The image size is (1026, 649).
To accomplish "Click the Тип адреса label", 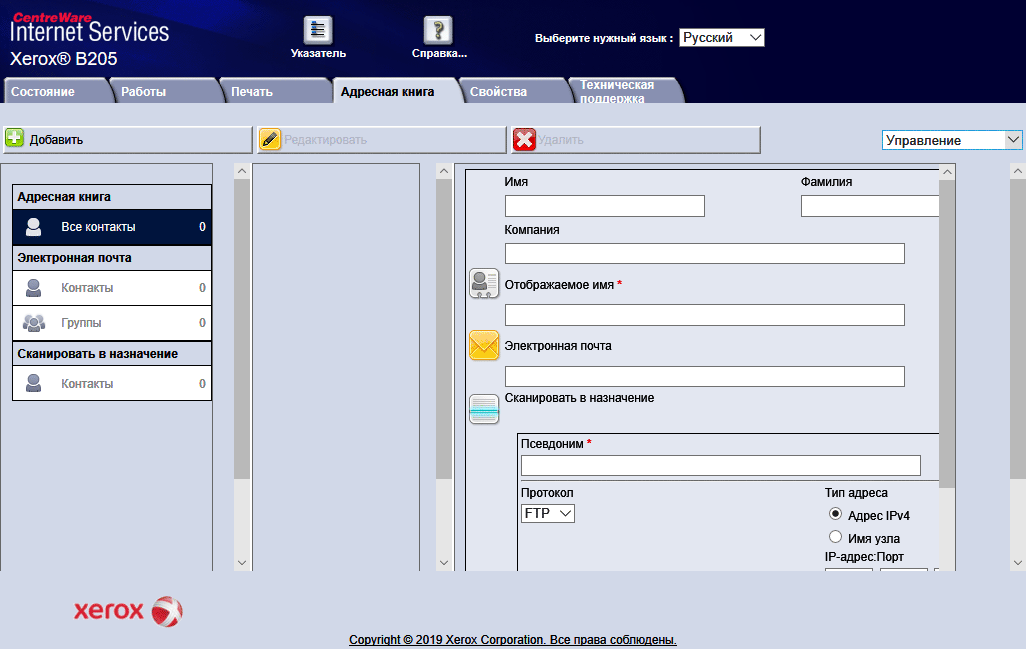I will [x=856, y=493].
